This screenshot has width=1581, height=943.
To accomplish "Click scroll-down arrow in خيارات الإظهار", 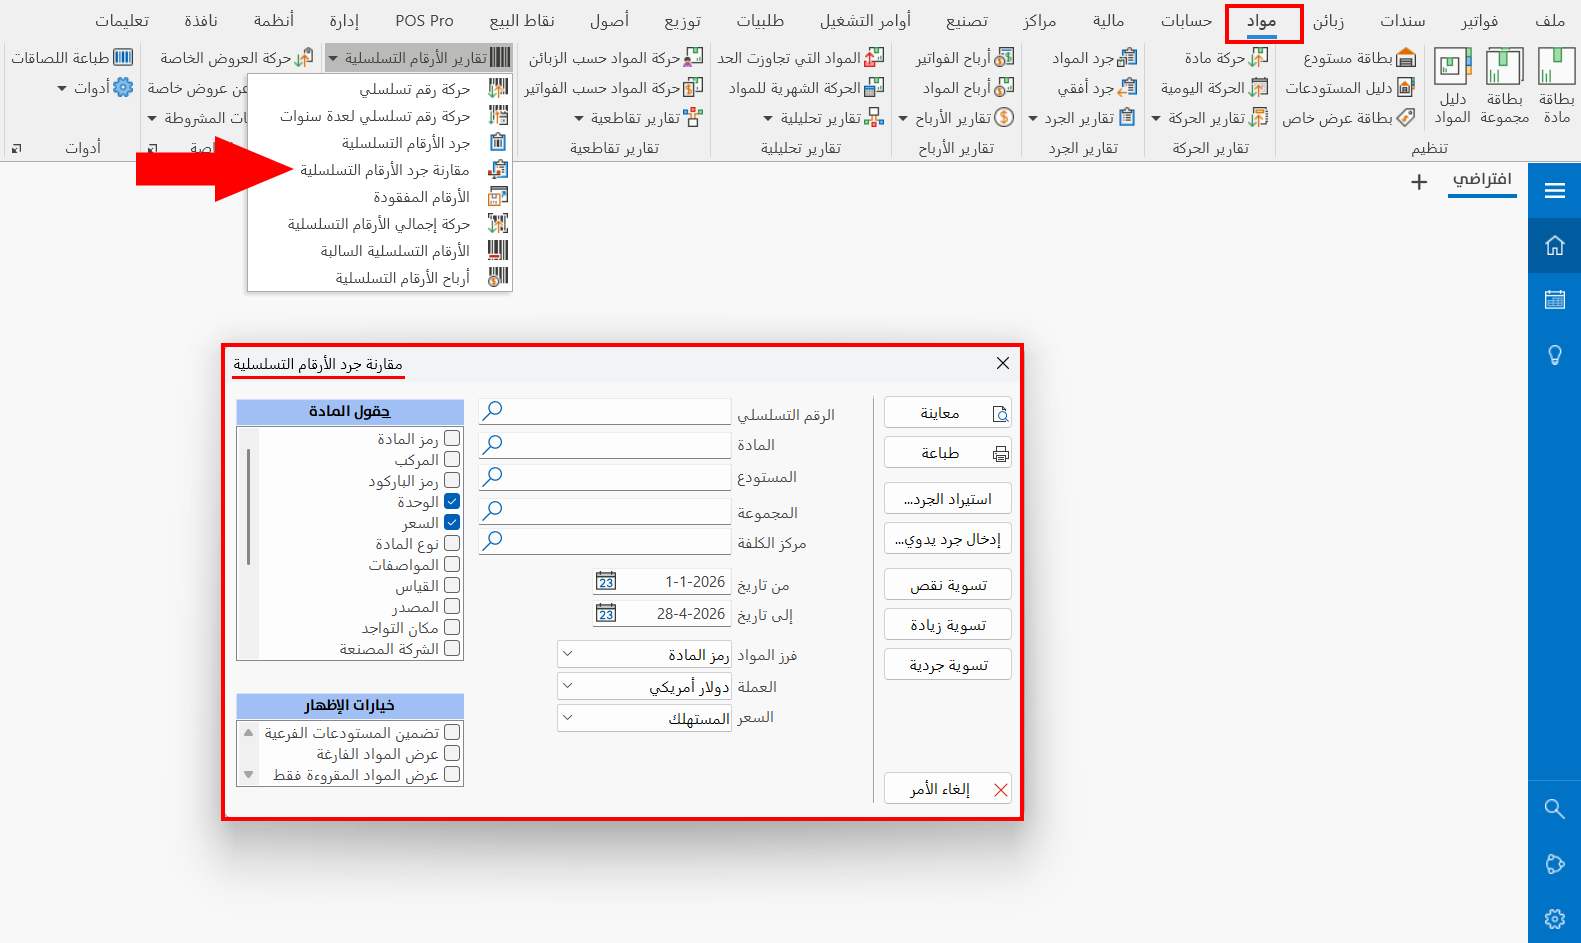I will (248, 775).
